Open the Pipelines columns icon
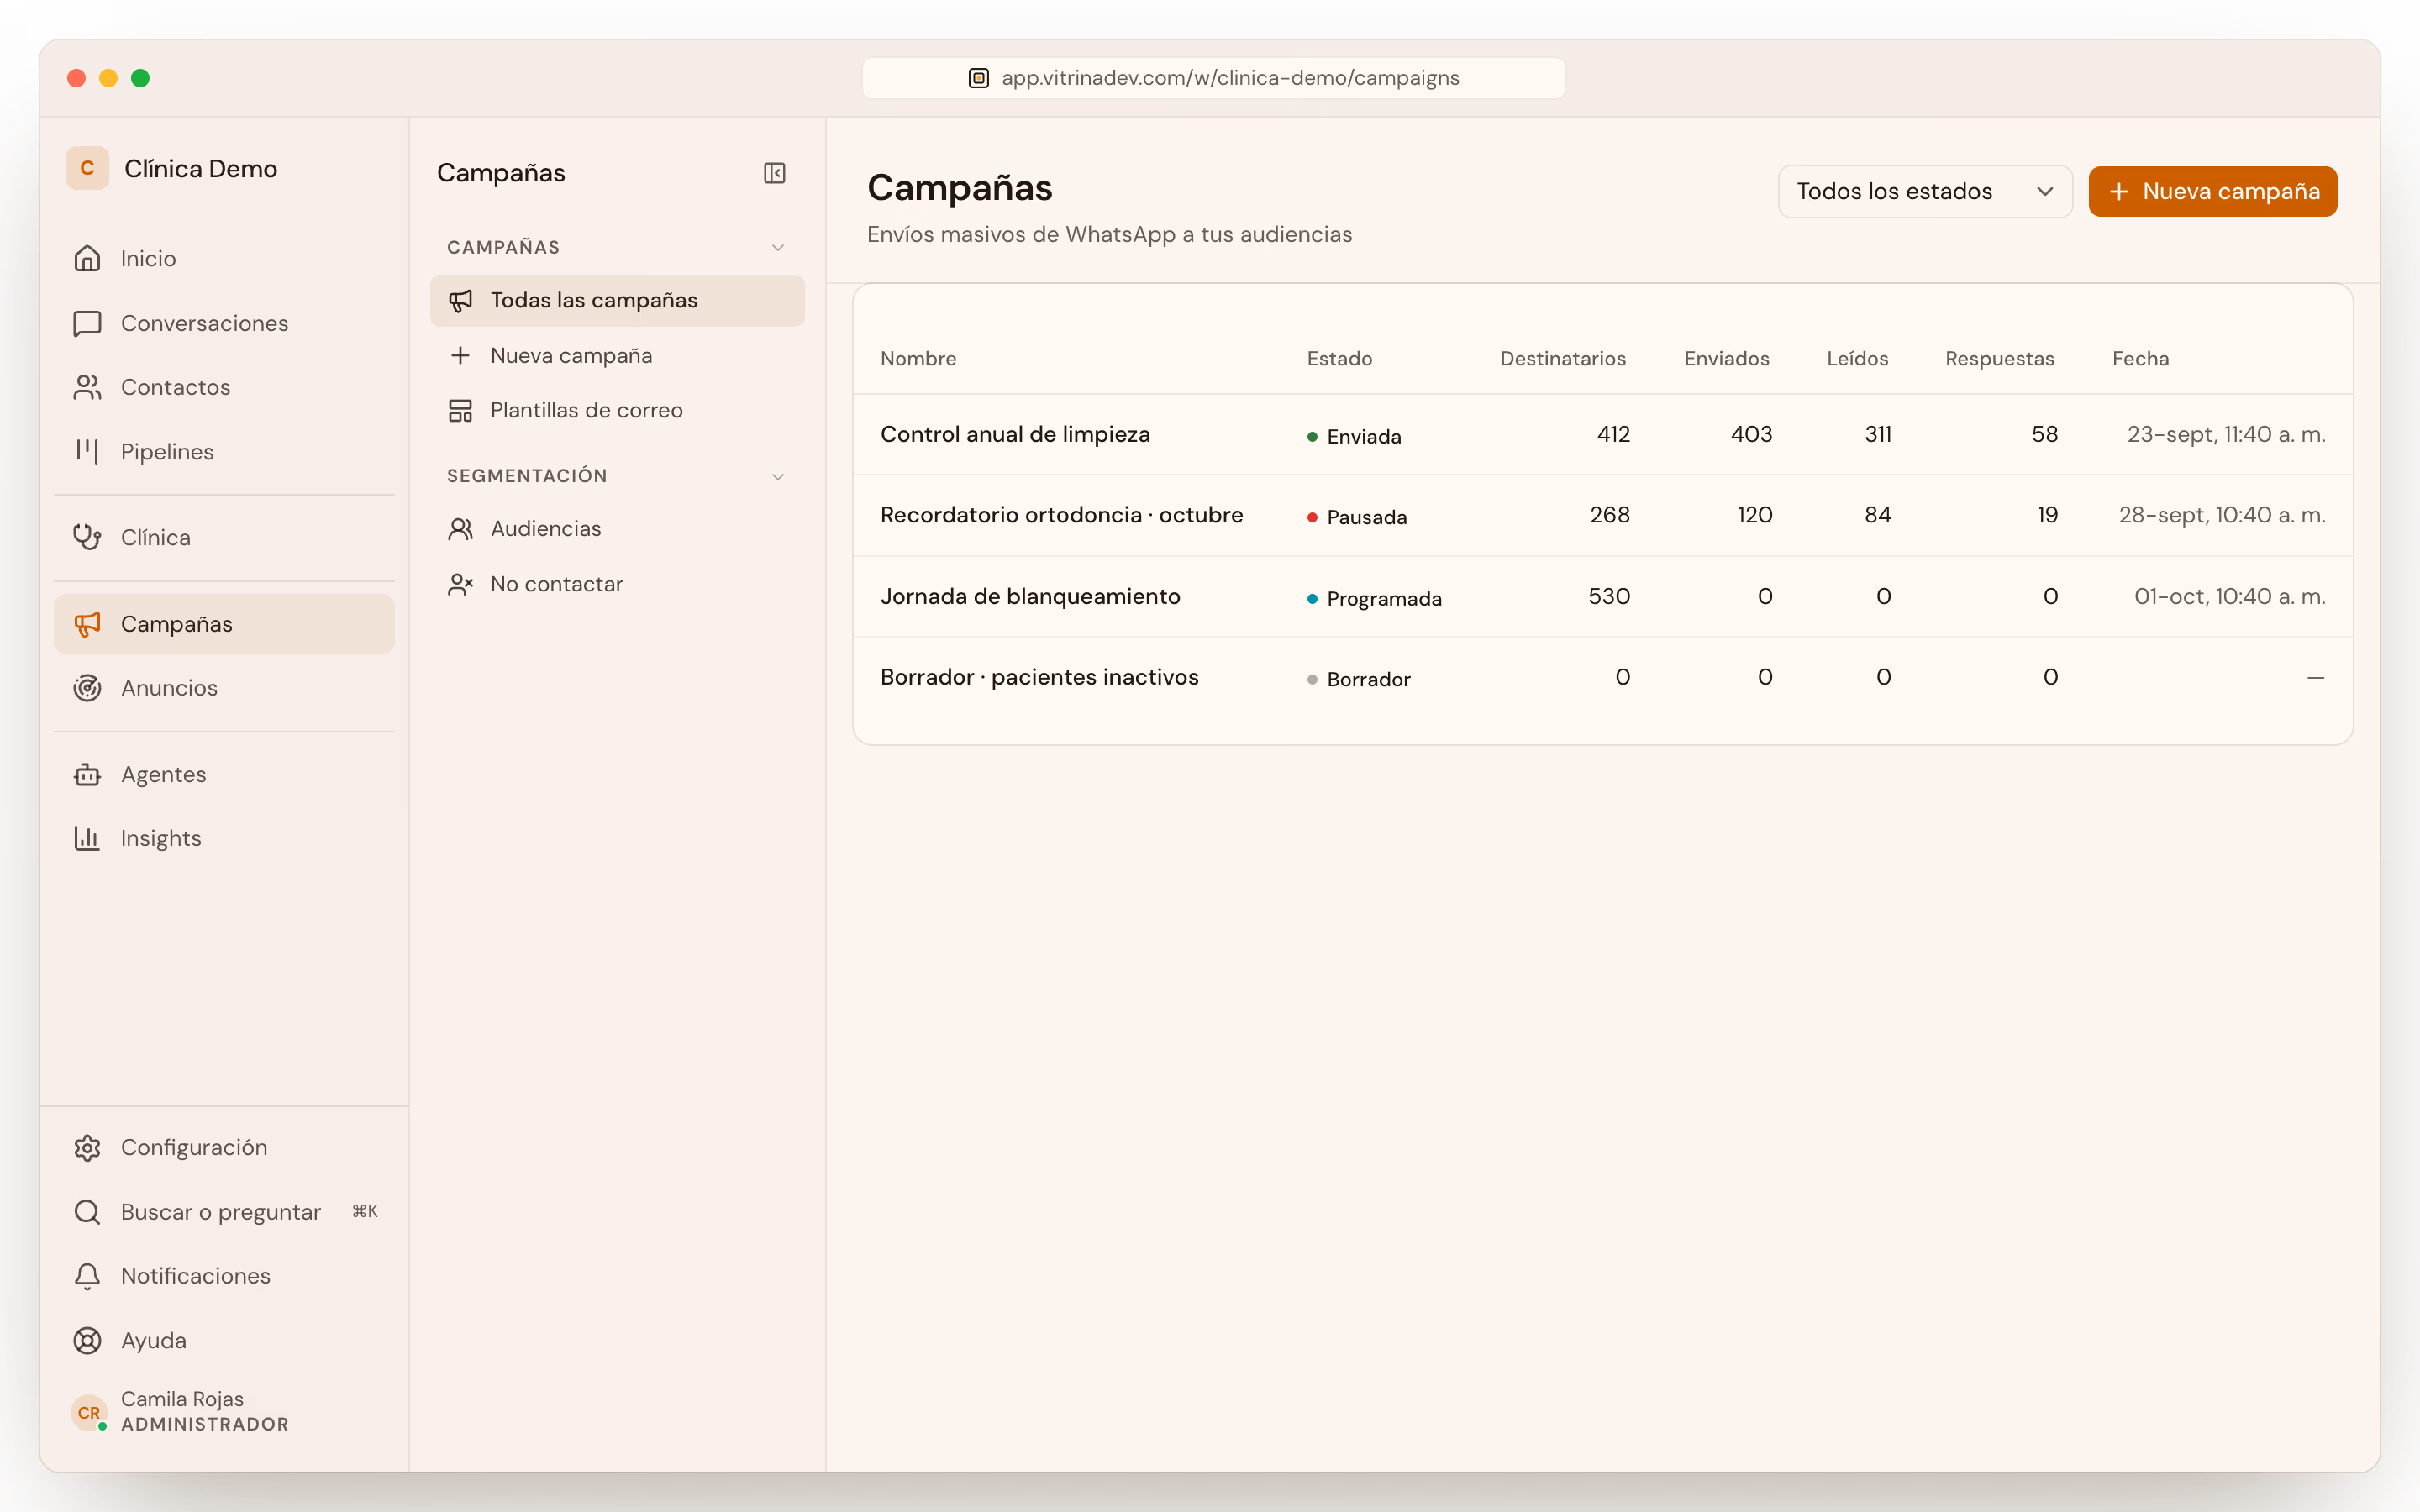Viewport: 2420px width, 1512px height. [x=87, y=451]
